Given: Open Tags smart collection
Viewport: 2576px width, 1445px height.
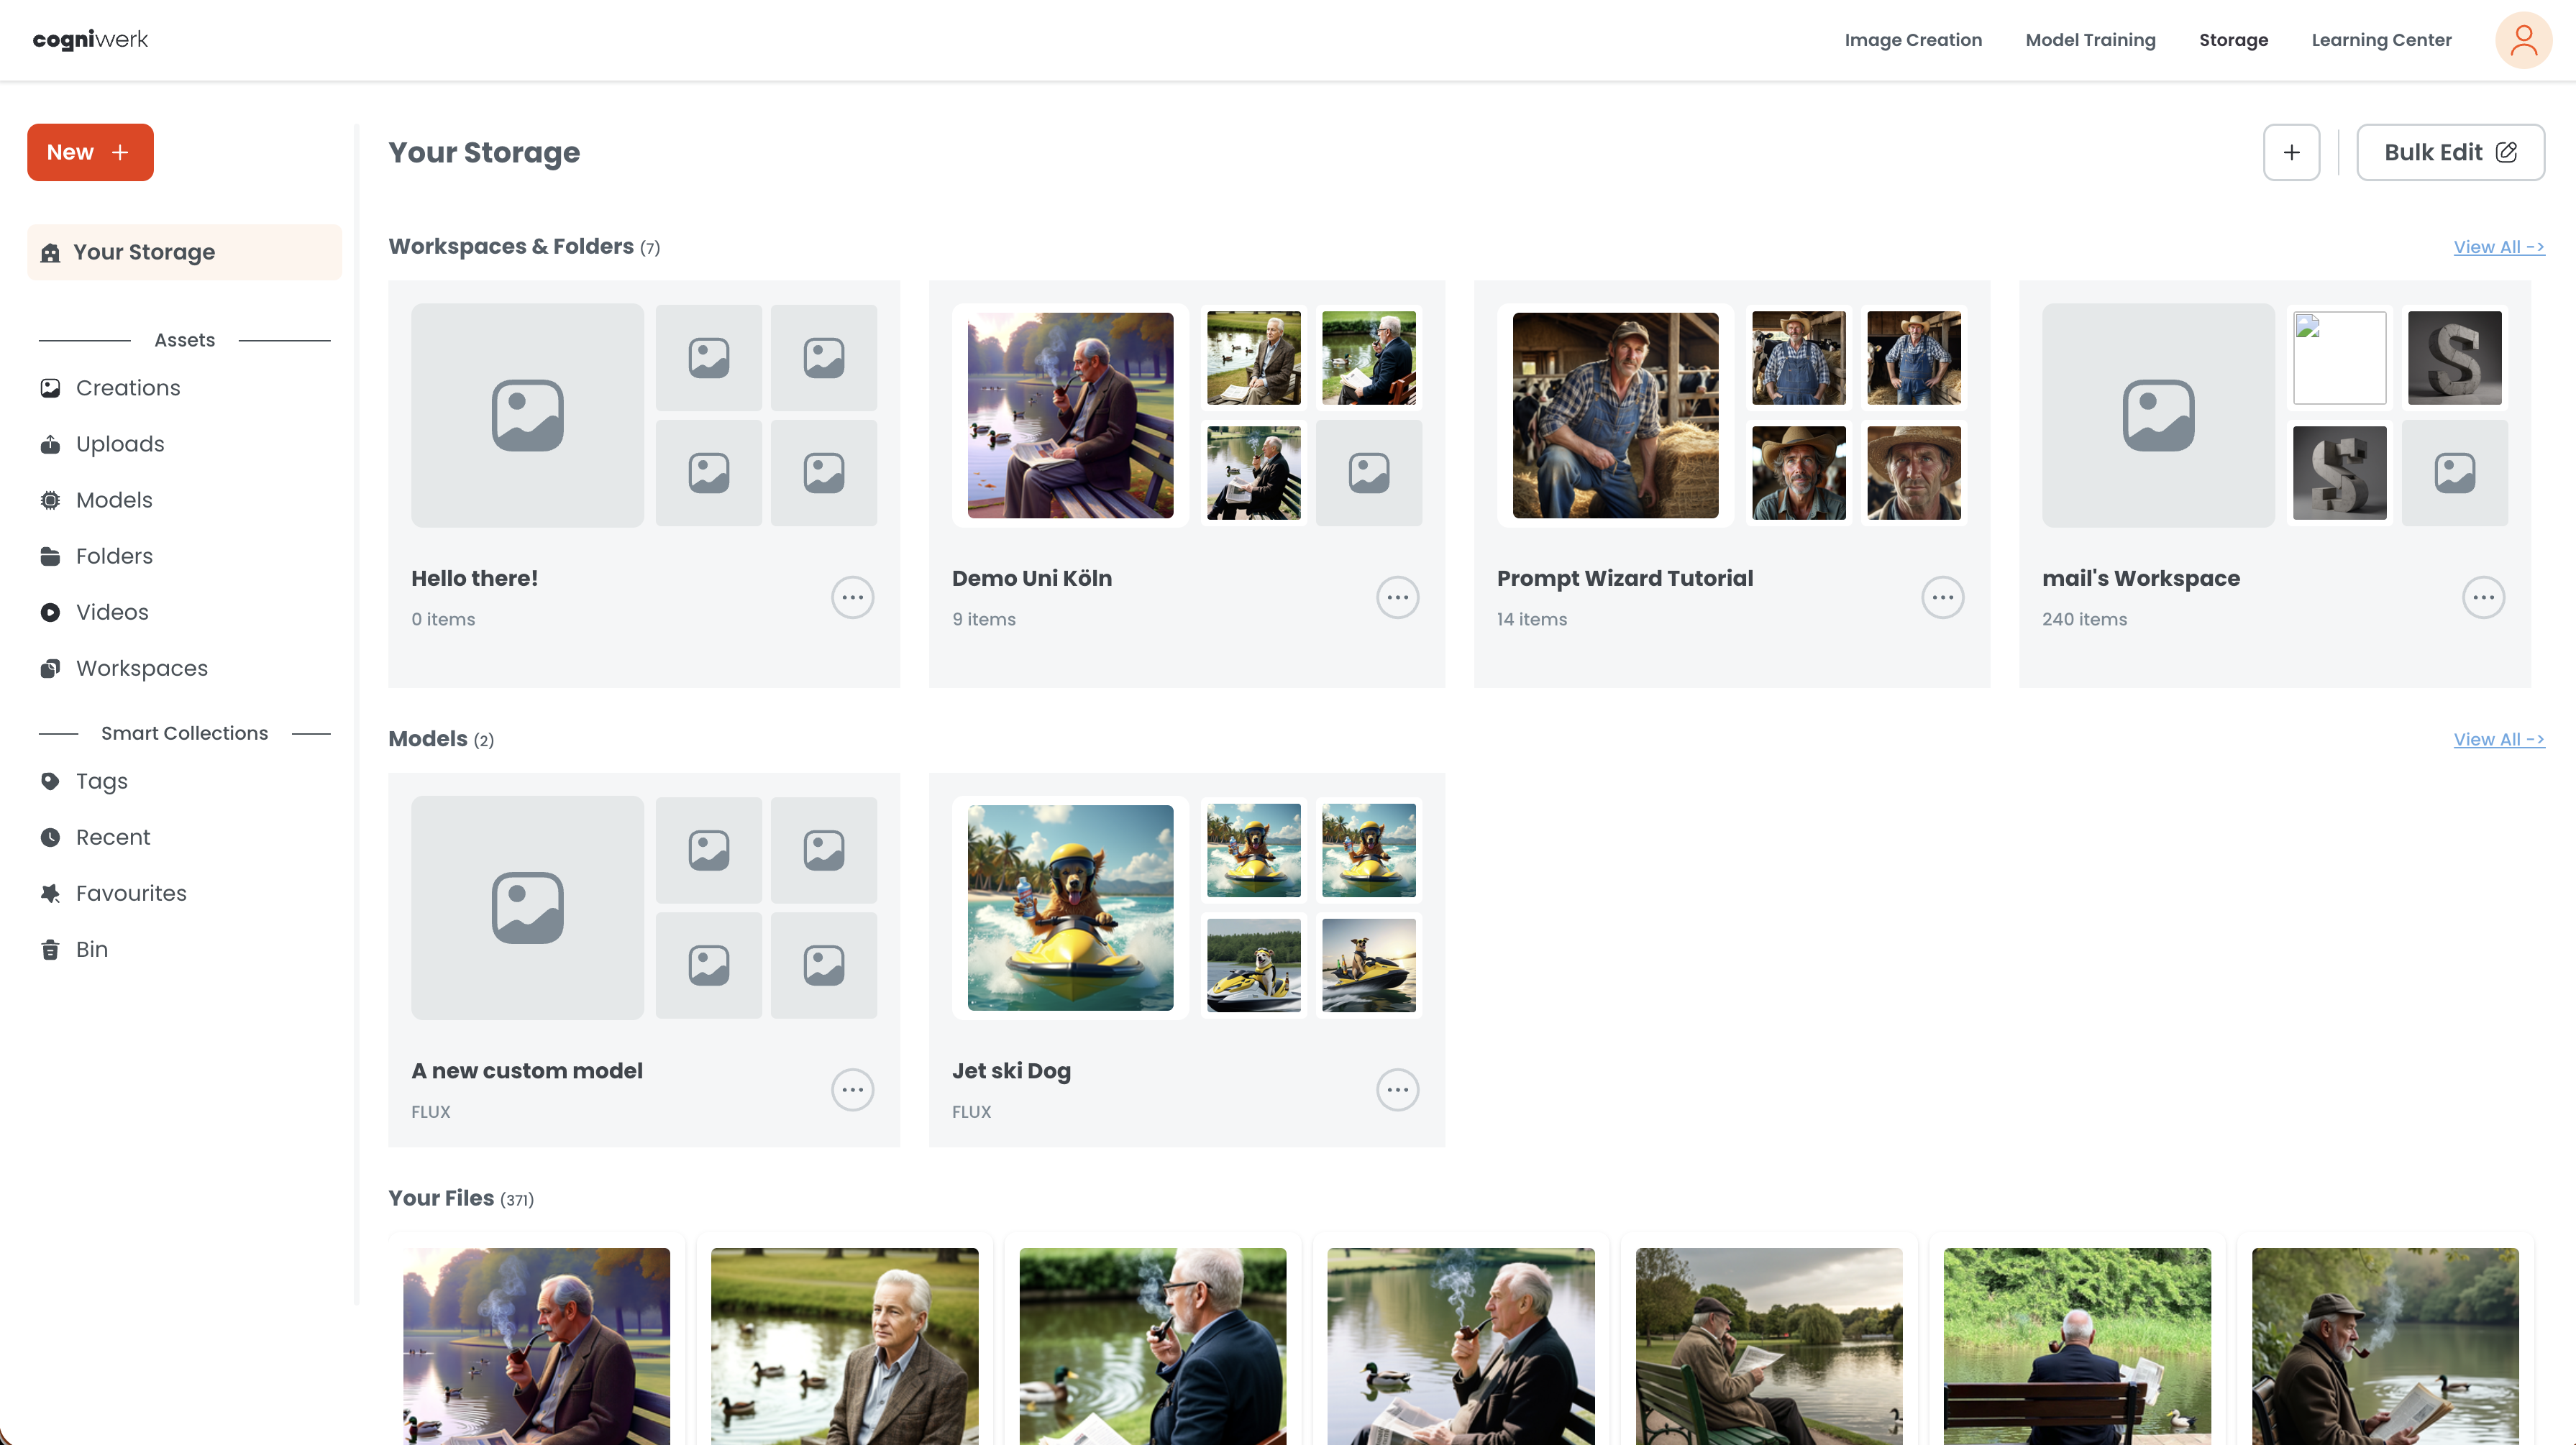Looking at the screenshot, I should [101, 781].
